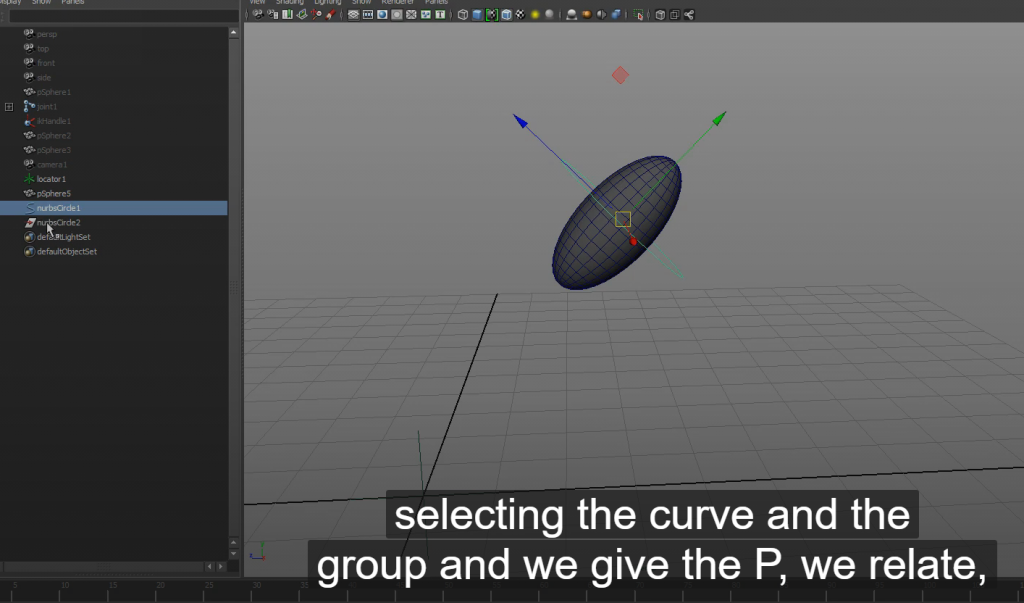The width and height of the screenshot is (1024, 603).
Task: Click the green Y-axis move arrow
Action: pos(719,118)
